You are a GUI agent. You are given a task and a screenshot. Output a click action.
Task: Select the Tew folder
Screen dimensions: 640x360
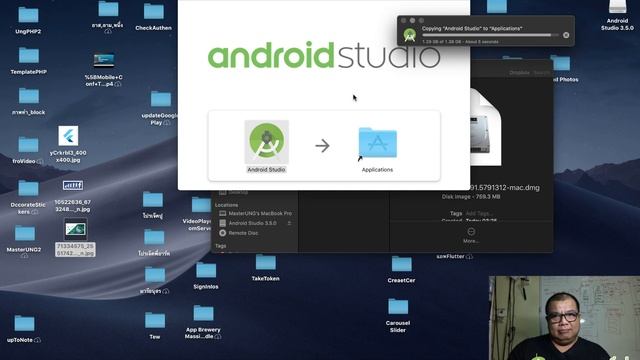[155, 326]
